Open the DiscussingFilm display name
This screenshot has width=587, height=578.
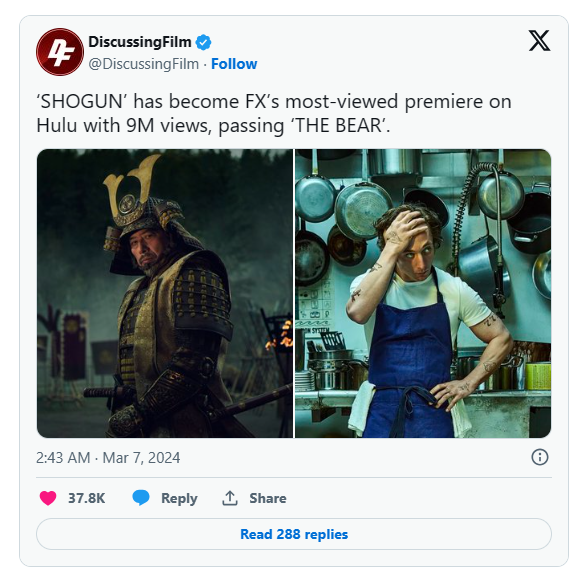point(140,42)
